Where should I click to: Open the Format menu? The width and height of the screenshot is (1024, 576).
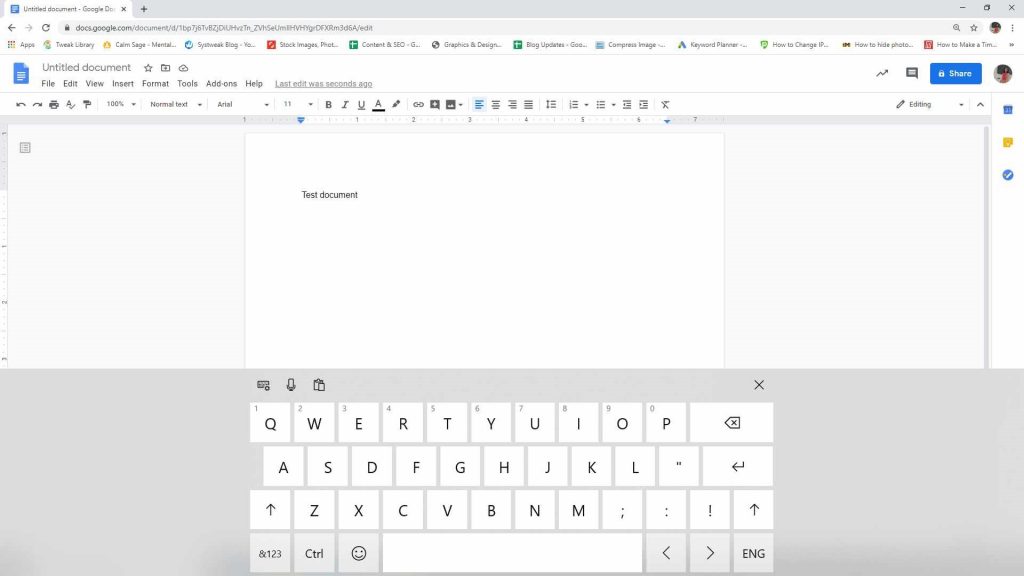155,84
